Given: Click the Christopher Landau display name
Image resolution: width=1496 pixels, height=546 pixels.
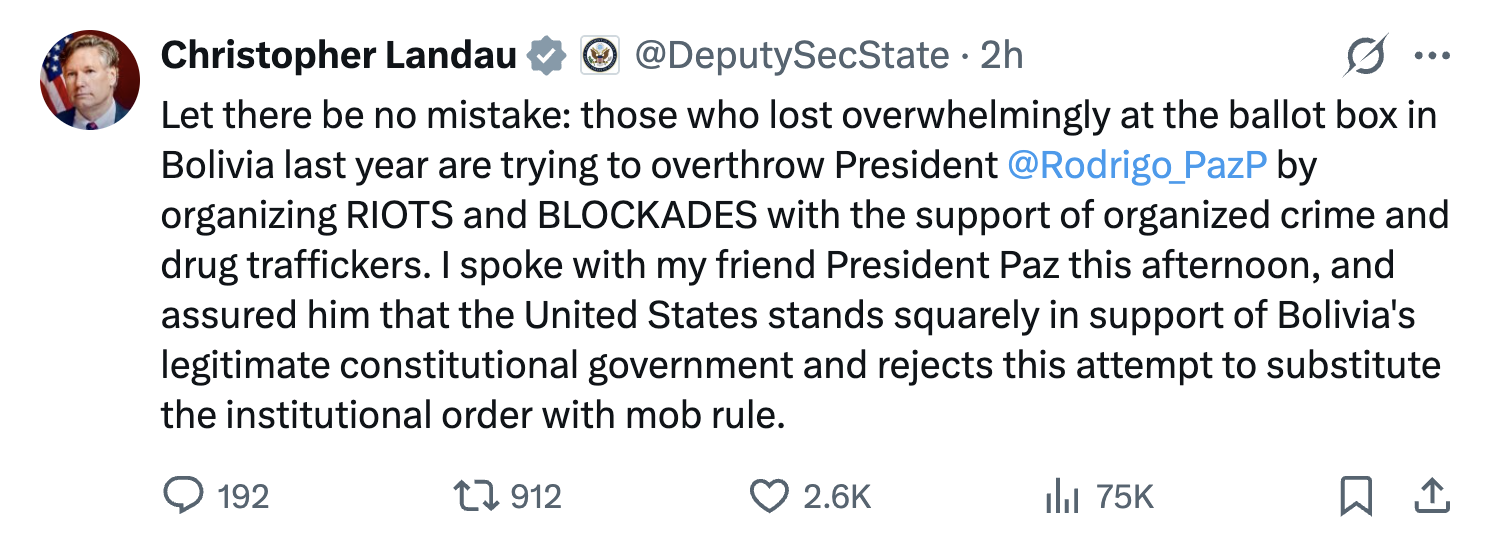Looking at the screenshot, I should pos(338,56).
